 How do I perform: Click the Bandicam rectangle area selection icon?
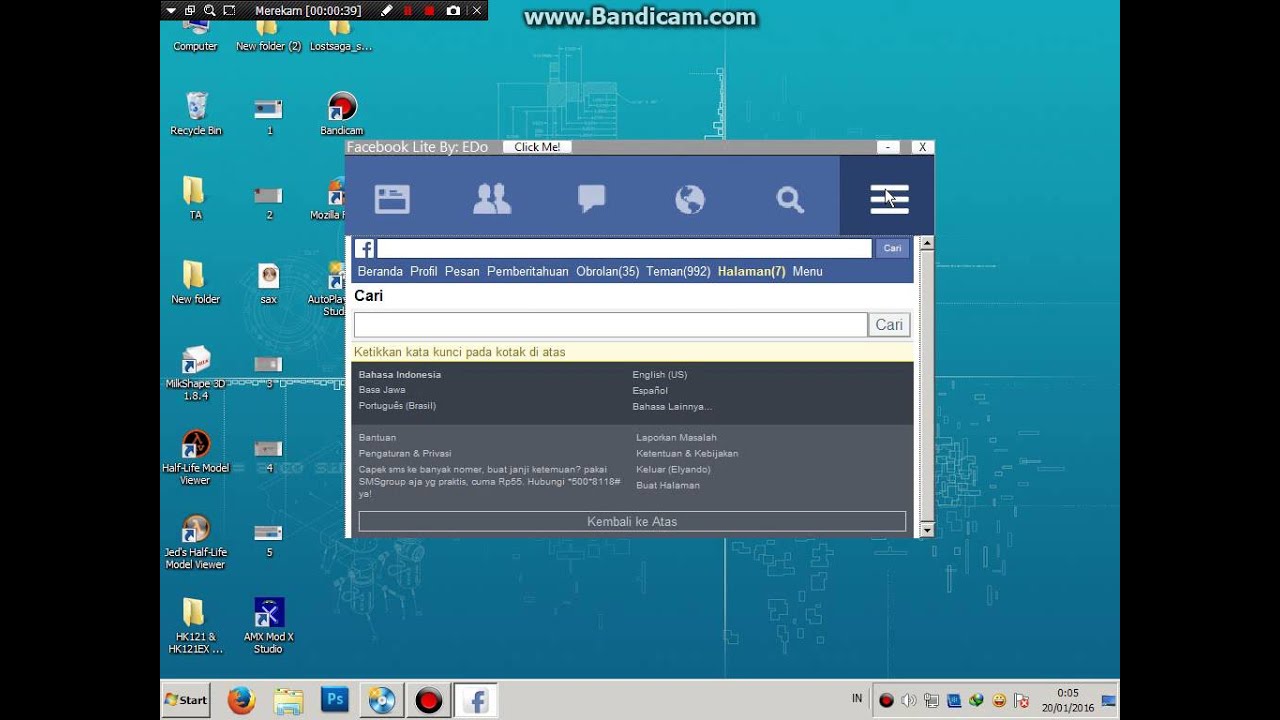tap(229, 10)
